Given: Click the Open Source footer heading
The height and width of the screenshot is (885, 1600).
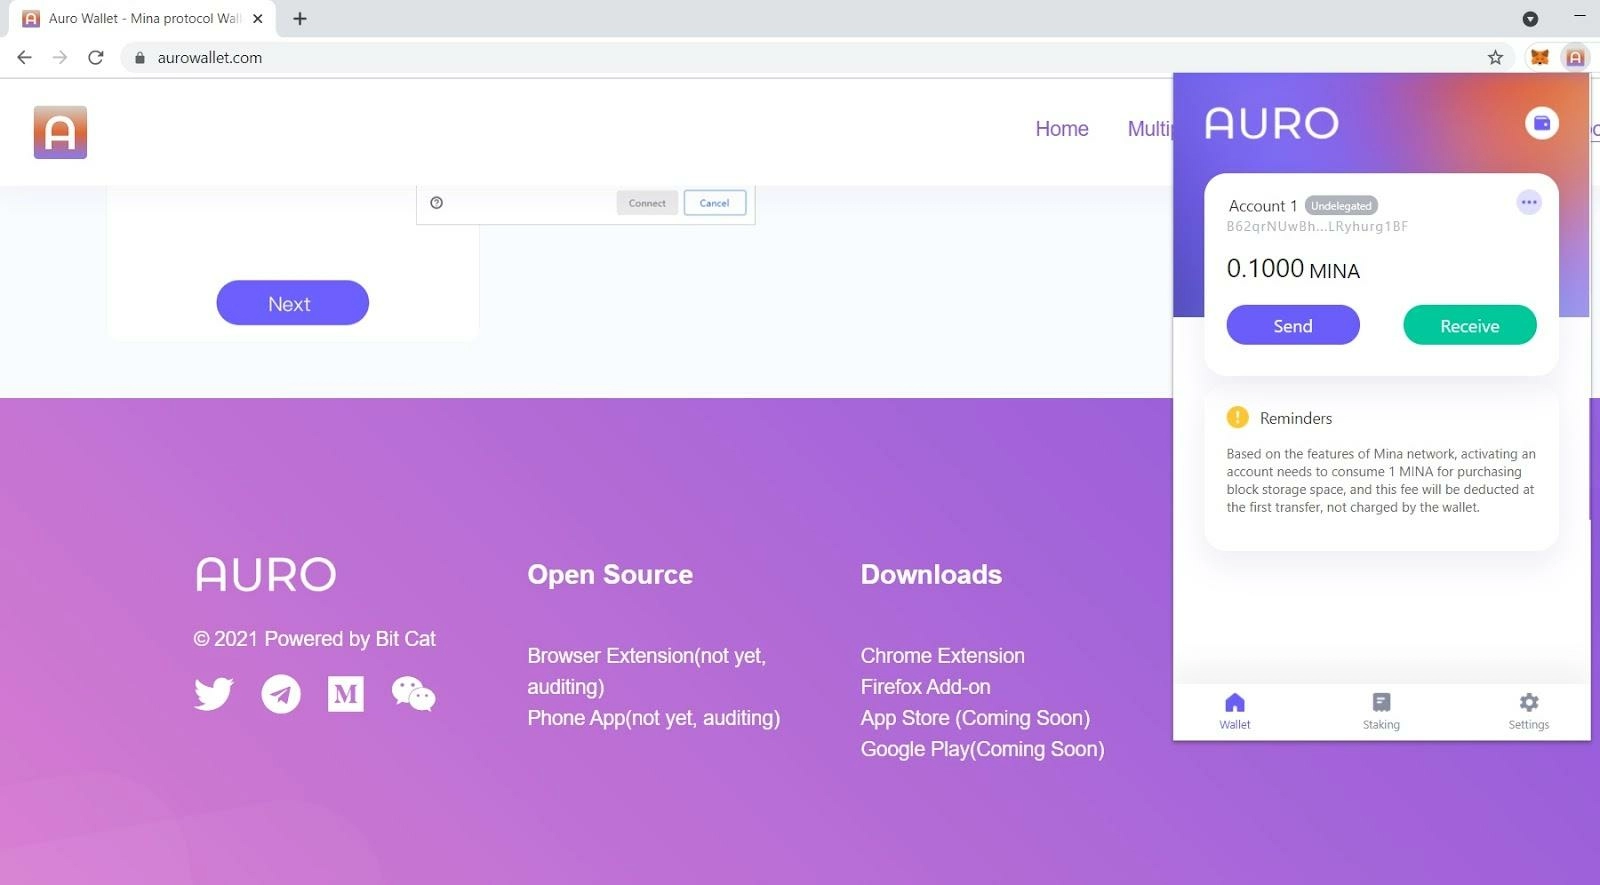Looking at the screenshot, I should tap(610, 575).
